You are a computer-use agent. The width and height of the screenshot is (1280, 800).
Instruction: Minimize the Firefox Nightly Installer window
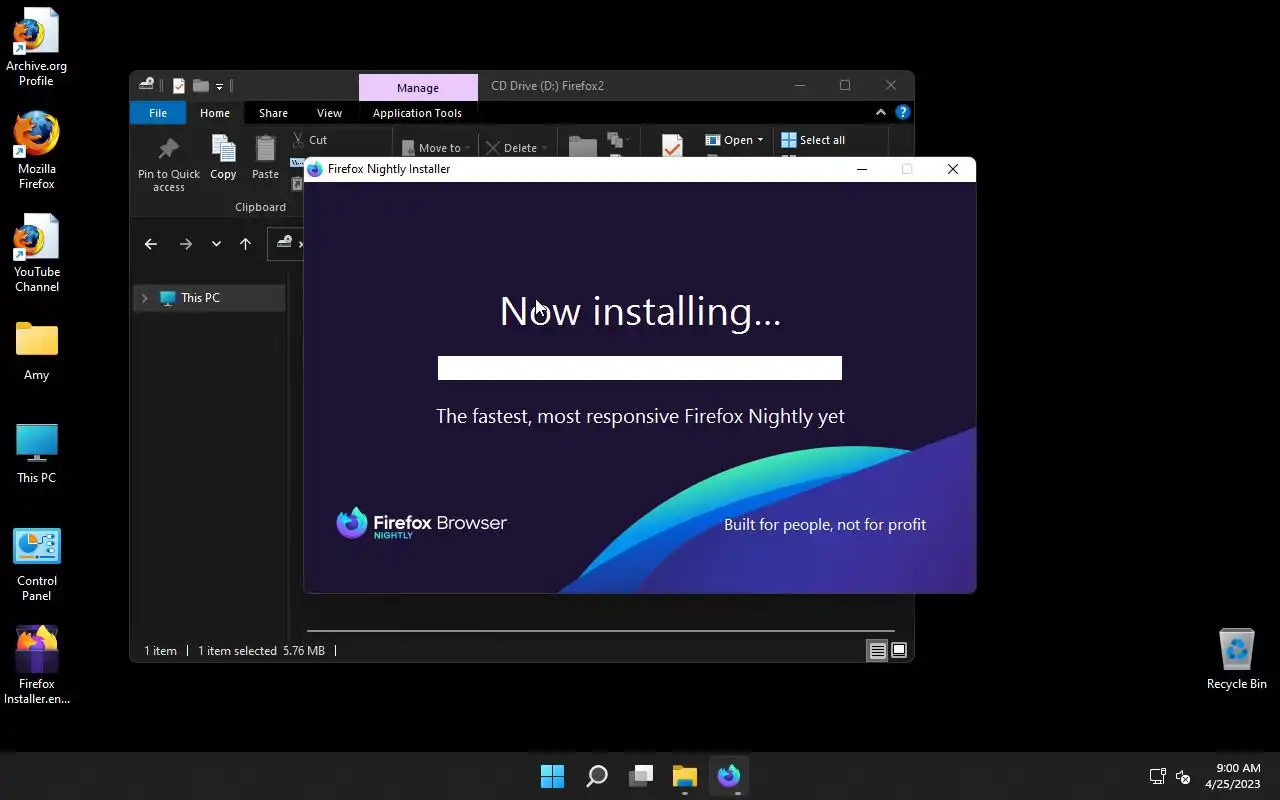coord(861,169)
